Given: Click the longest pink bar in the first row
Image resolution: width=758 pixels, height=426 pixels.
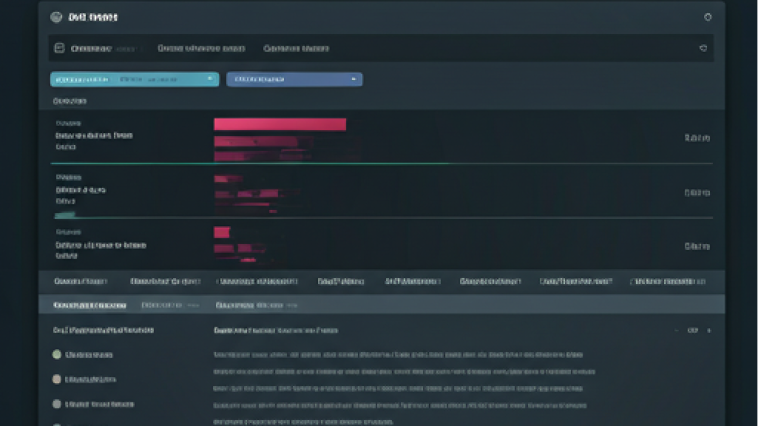Looking at the screenshot, I should tap(280, 124).
